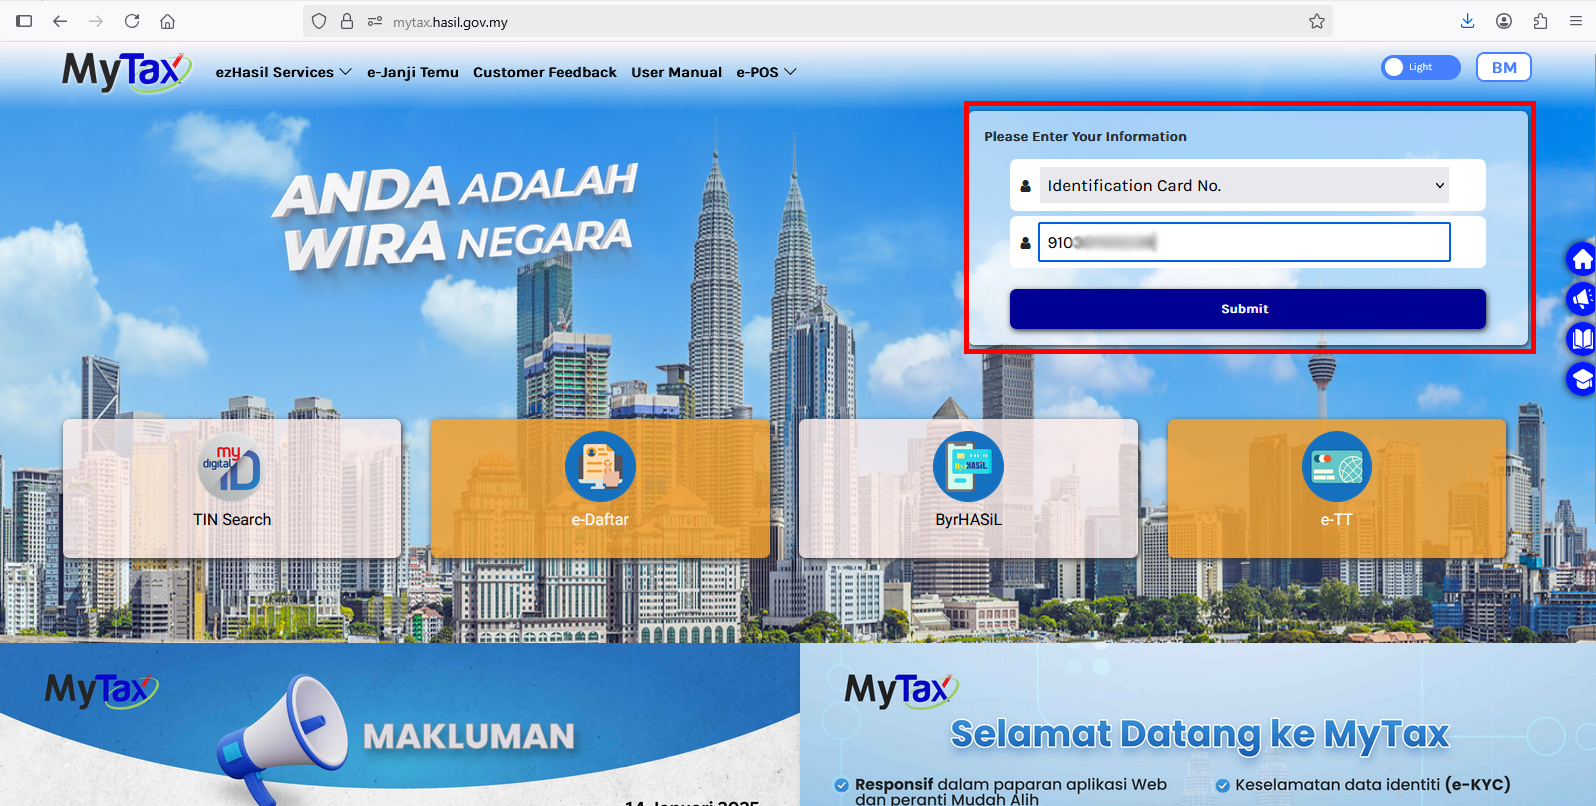Open the e-Janji Temu page

(x=413, y=72)
